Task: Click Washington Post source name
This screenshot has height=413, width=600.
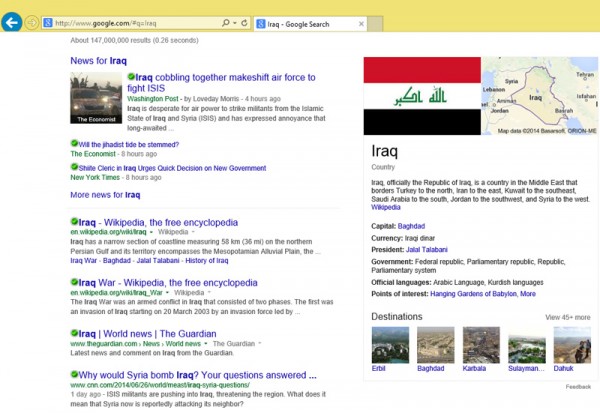Action: pyautogui.click(x=153, y=99)
